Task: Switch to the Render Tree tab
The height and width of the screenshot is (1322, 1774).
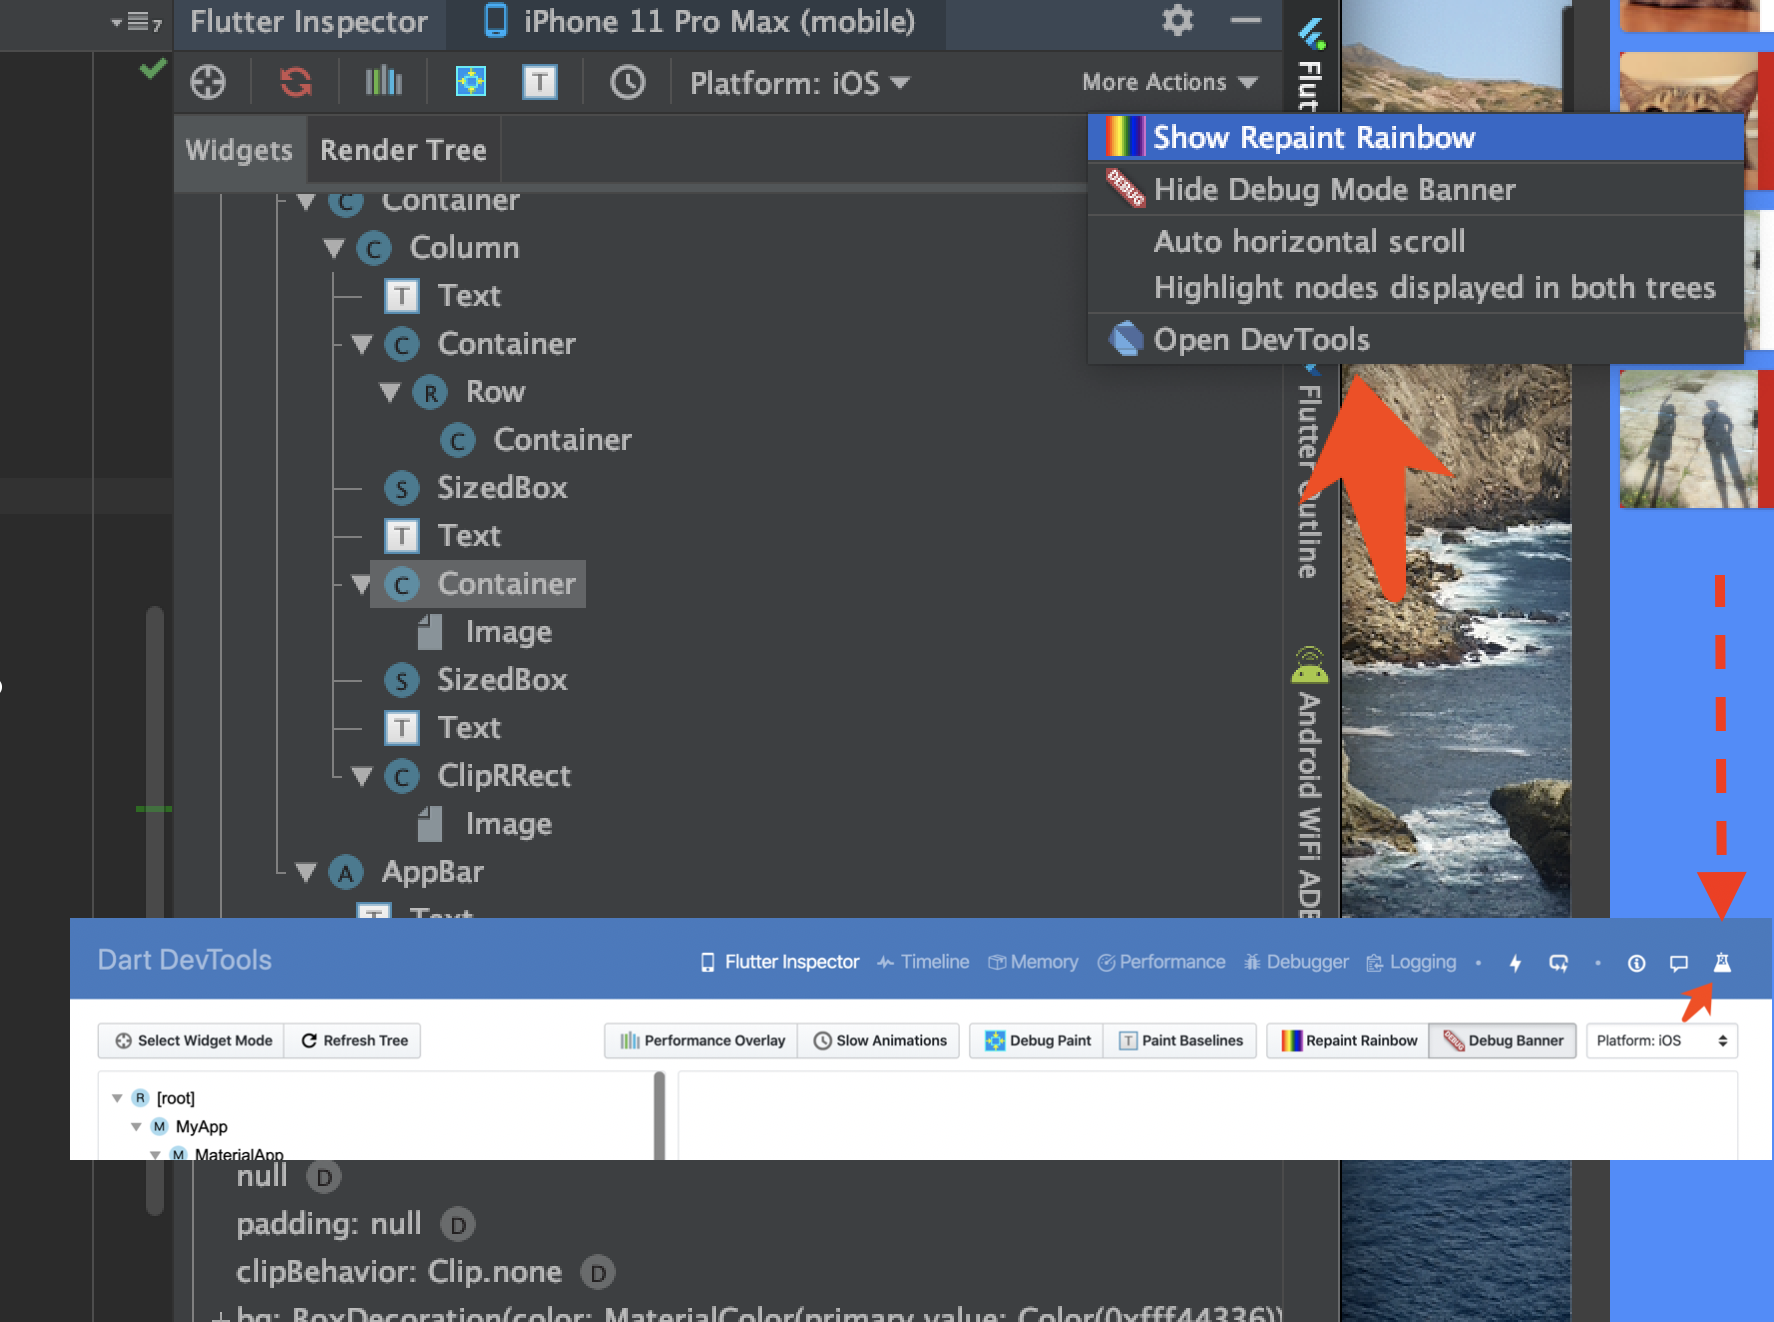Action: 403,150
